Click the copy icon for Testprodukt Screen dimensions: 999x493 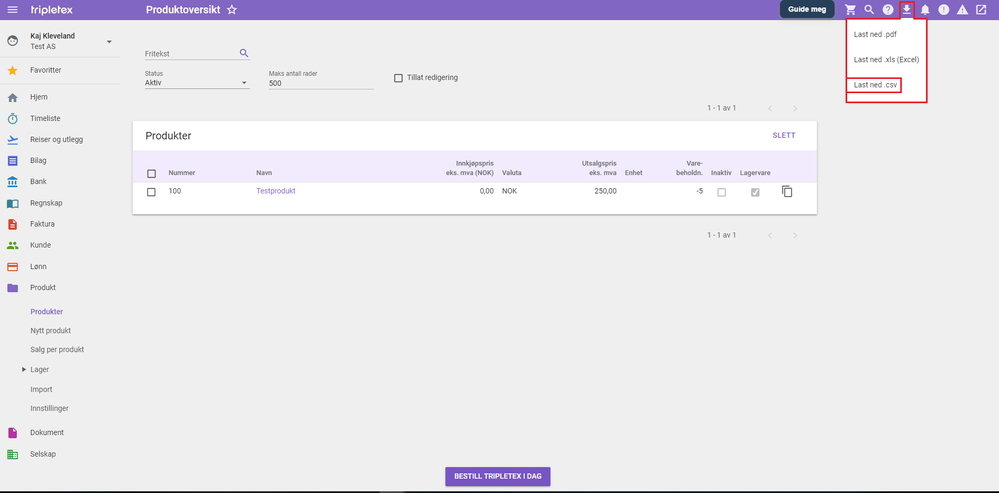click(787, 191)
